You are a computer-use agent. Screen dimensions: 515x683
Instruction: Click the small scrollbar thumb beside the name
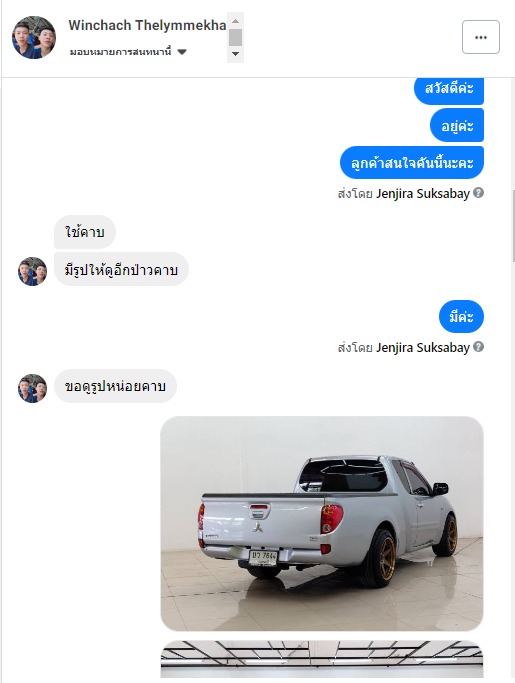point(235,37)
